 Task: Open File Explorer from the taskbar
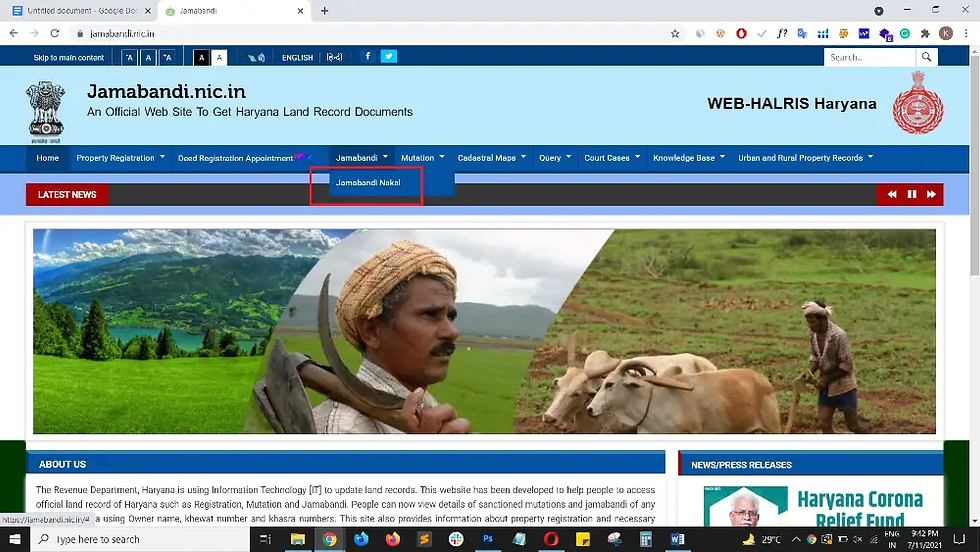click(298, 539)
